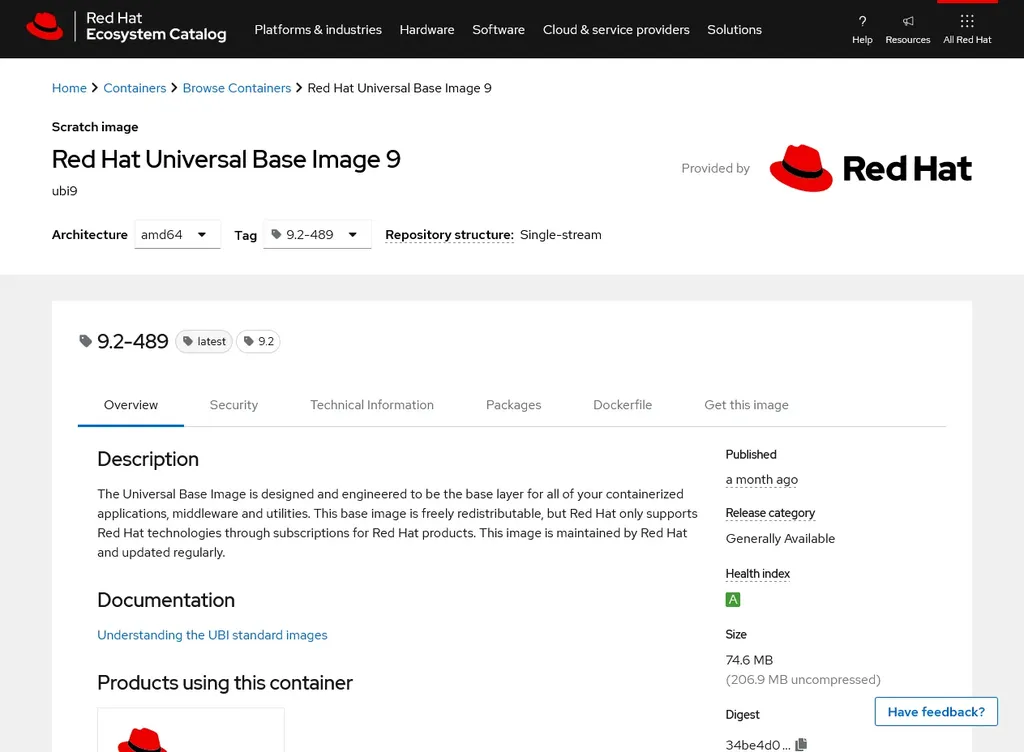Click the green Health index A badge
This screenshot has width=1024, height=752.
pyautogui.click(x=733, y=599)
